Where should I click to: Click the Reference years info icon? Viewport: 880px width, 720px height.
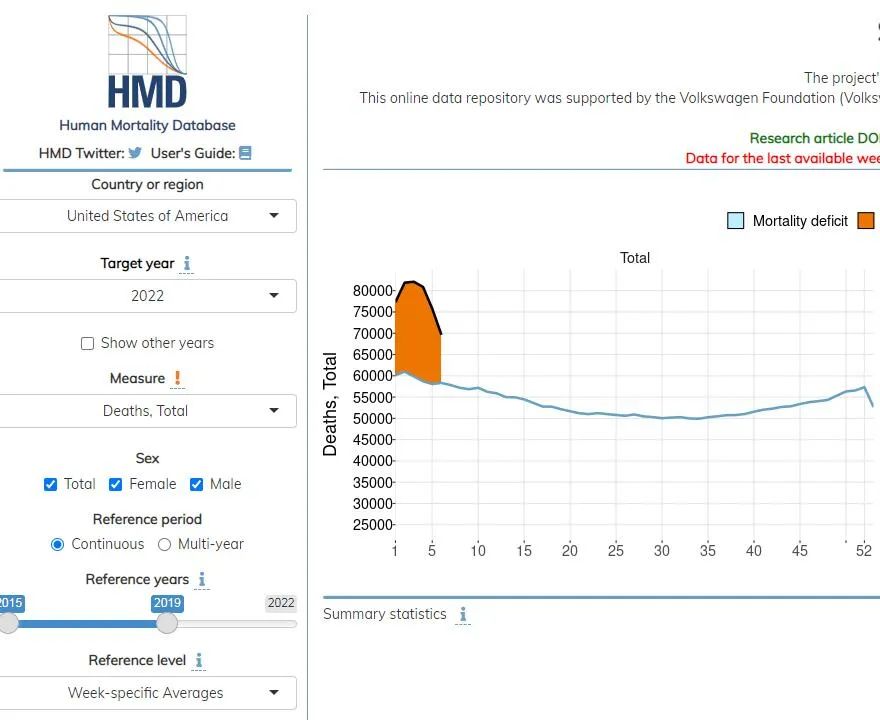tap(202, 580)
